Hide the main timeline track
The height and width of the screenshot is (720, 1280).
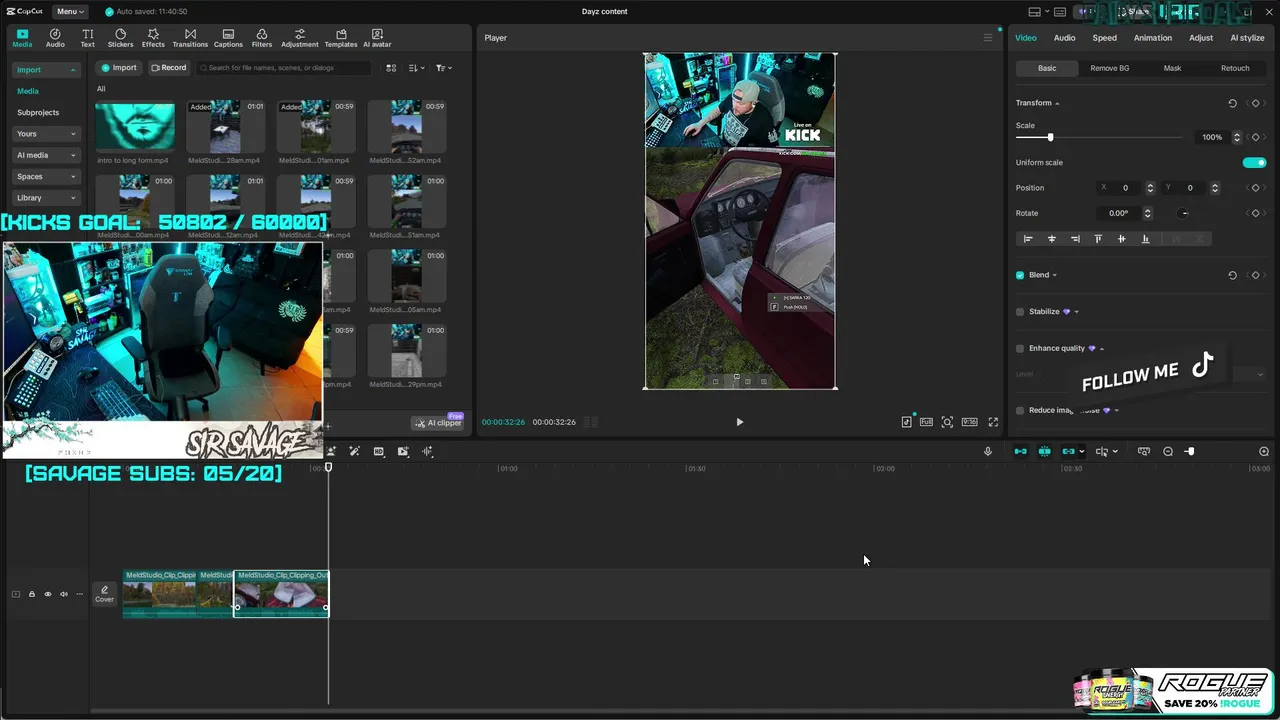tap(47, 594)
